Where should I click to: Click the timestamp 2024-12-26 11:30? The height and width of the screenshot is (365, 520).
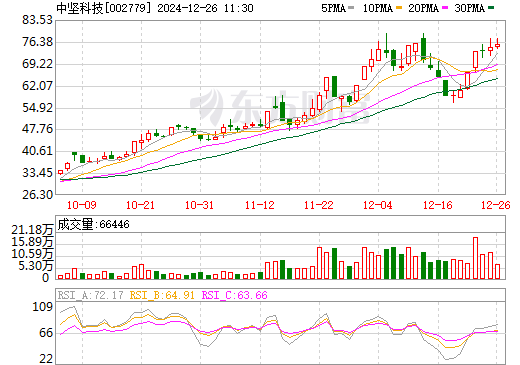(205, 8)
